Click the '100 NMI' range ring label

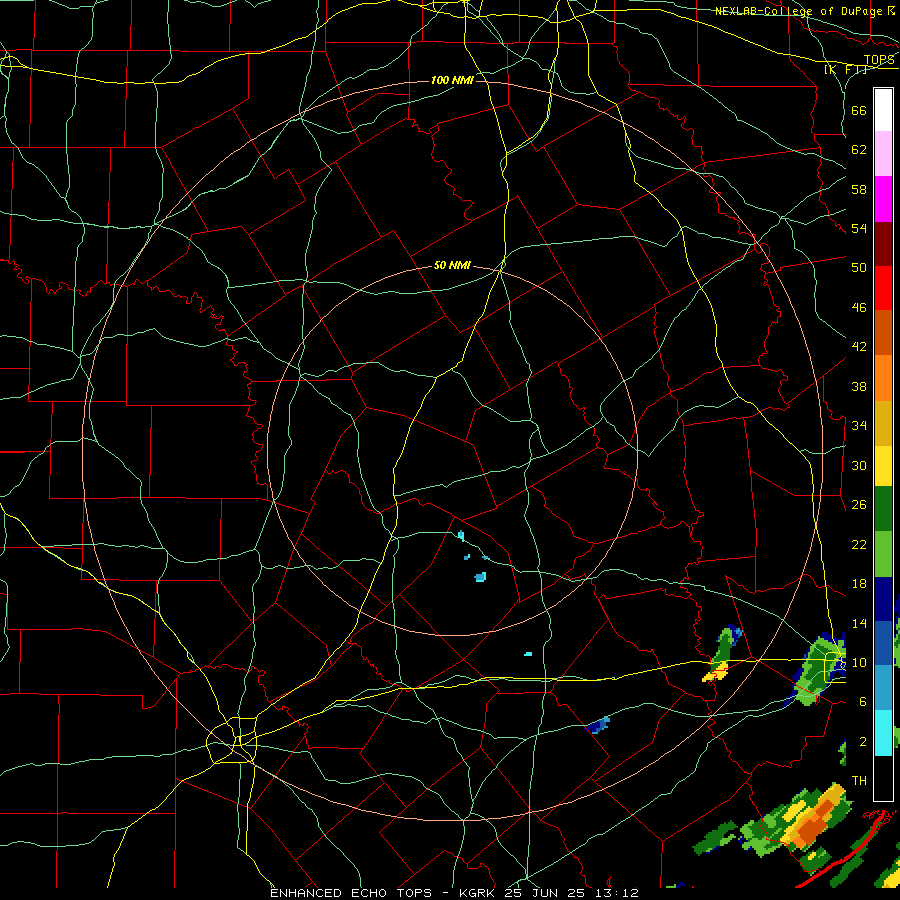click(452, 80)
